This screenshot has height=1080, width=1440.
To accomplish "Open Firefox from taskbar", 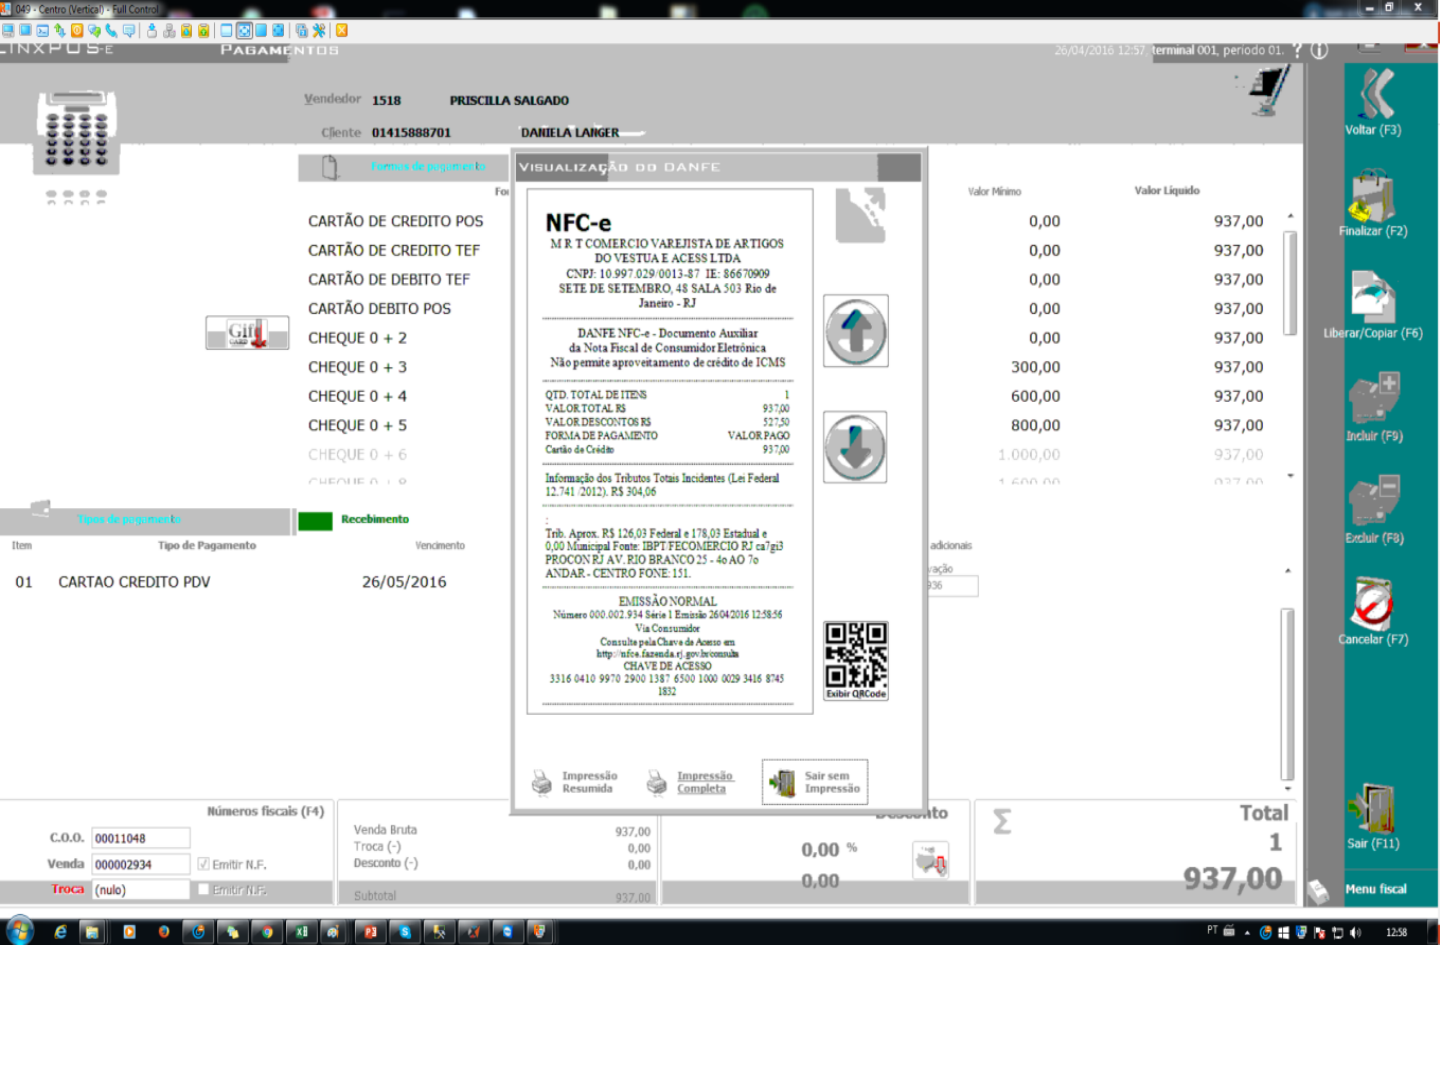I will point(164,932).
